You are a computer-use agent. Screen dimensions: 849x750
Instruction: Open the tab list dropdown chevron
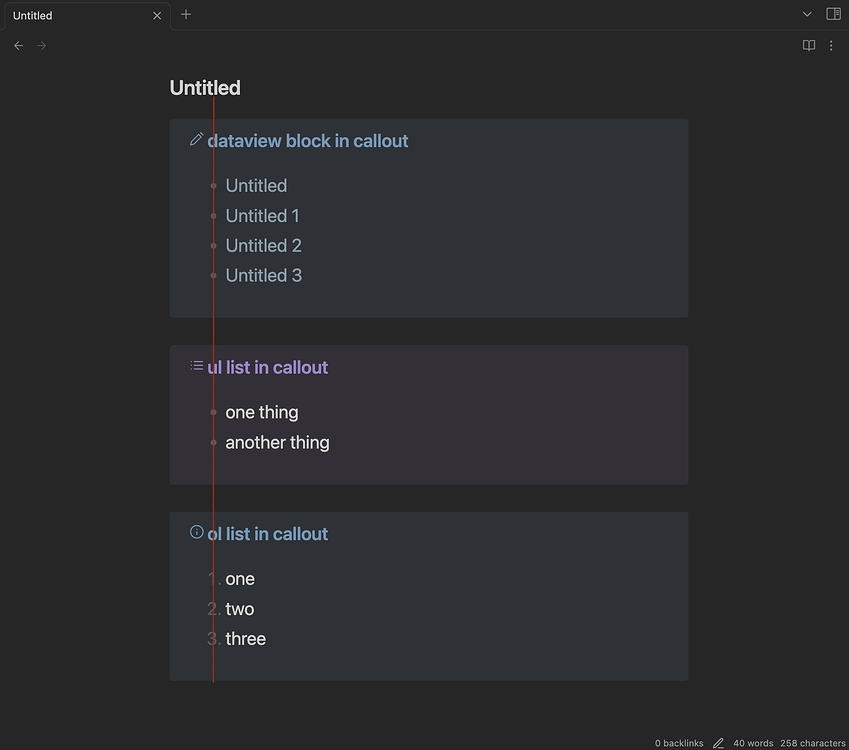[x=806, y=14]
